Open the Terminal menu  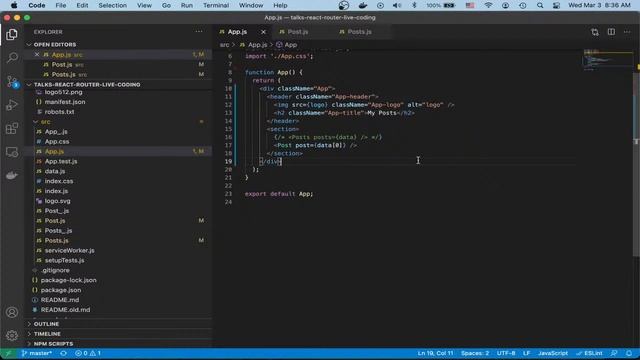point(216,5)
